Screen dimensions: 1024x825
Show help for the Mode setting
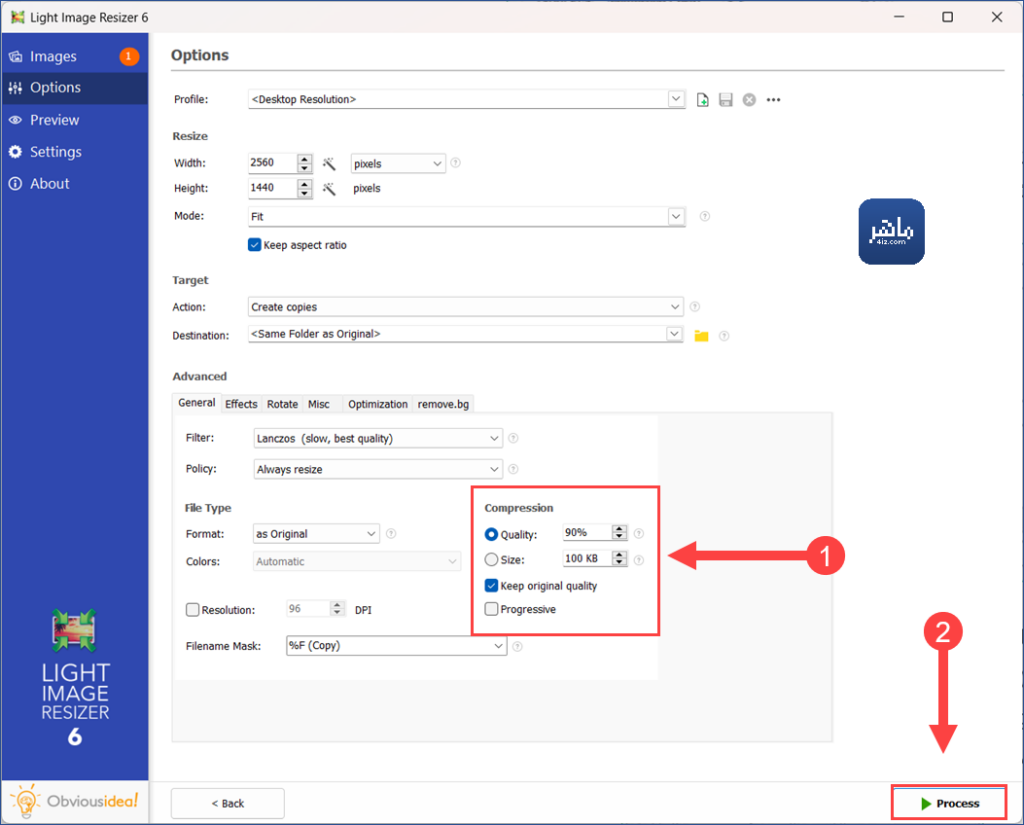click(x=705, y=216)
